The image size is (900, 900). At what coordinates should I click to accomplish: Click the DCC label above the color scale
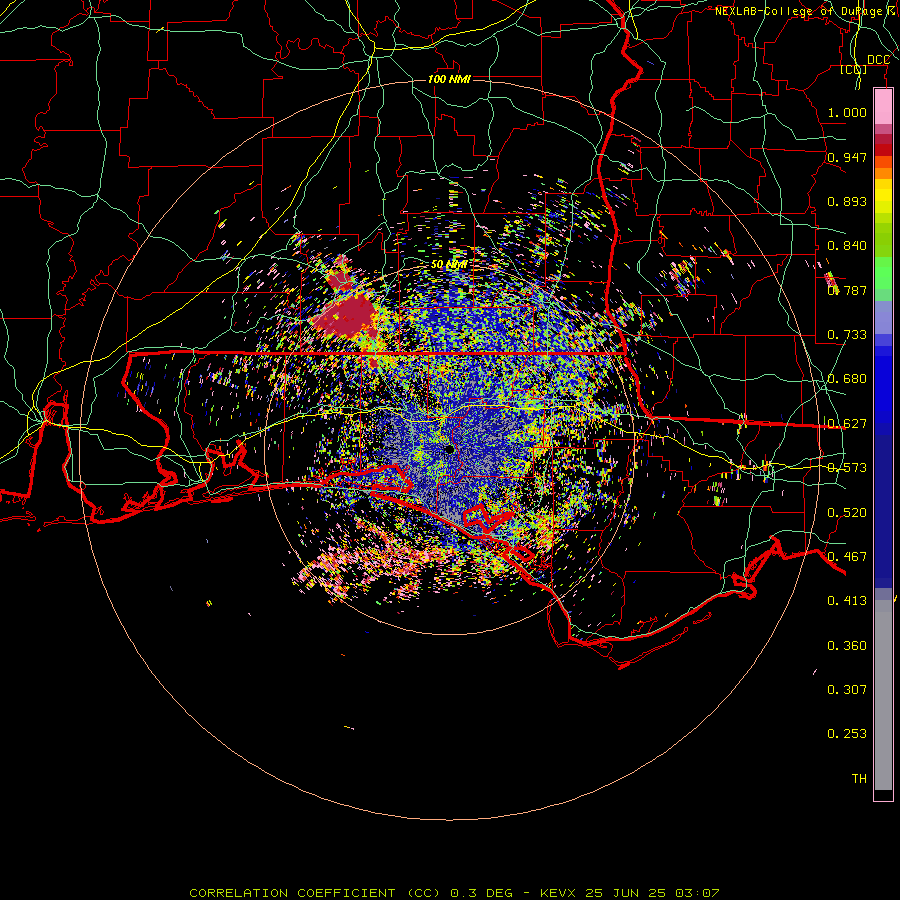(x=878, y=60)
